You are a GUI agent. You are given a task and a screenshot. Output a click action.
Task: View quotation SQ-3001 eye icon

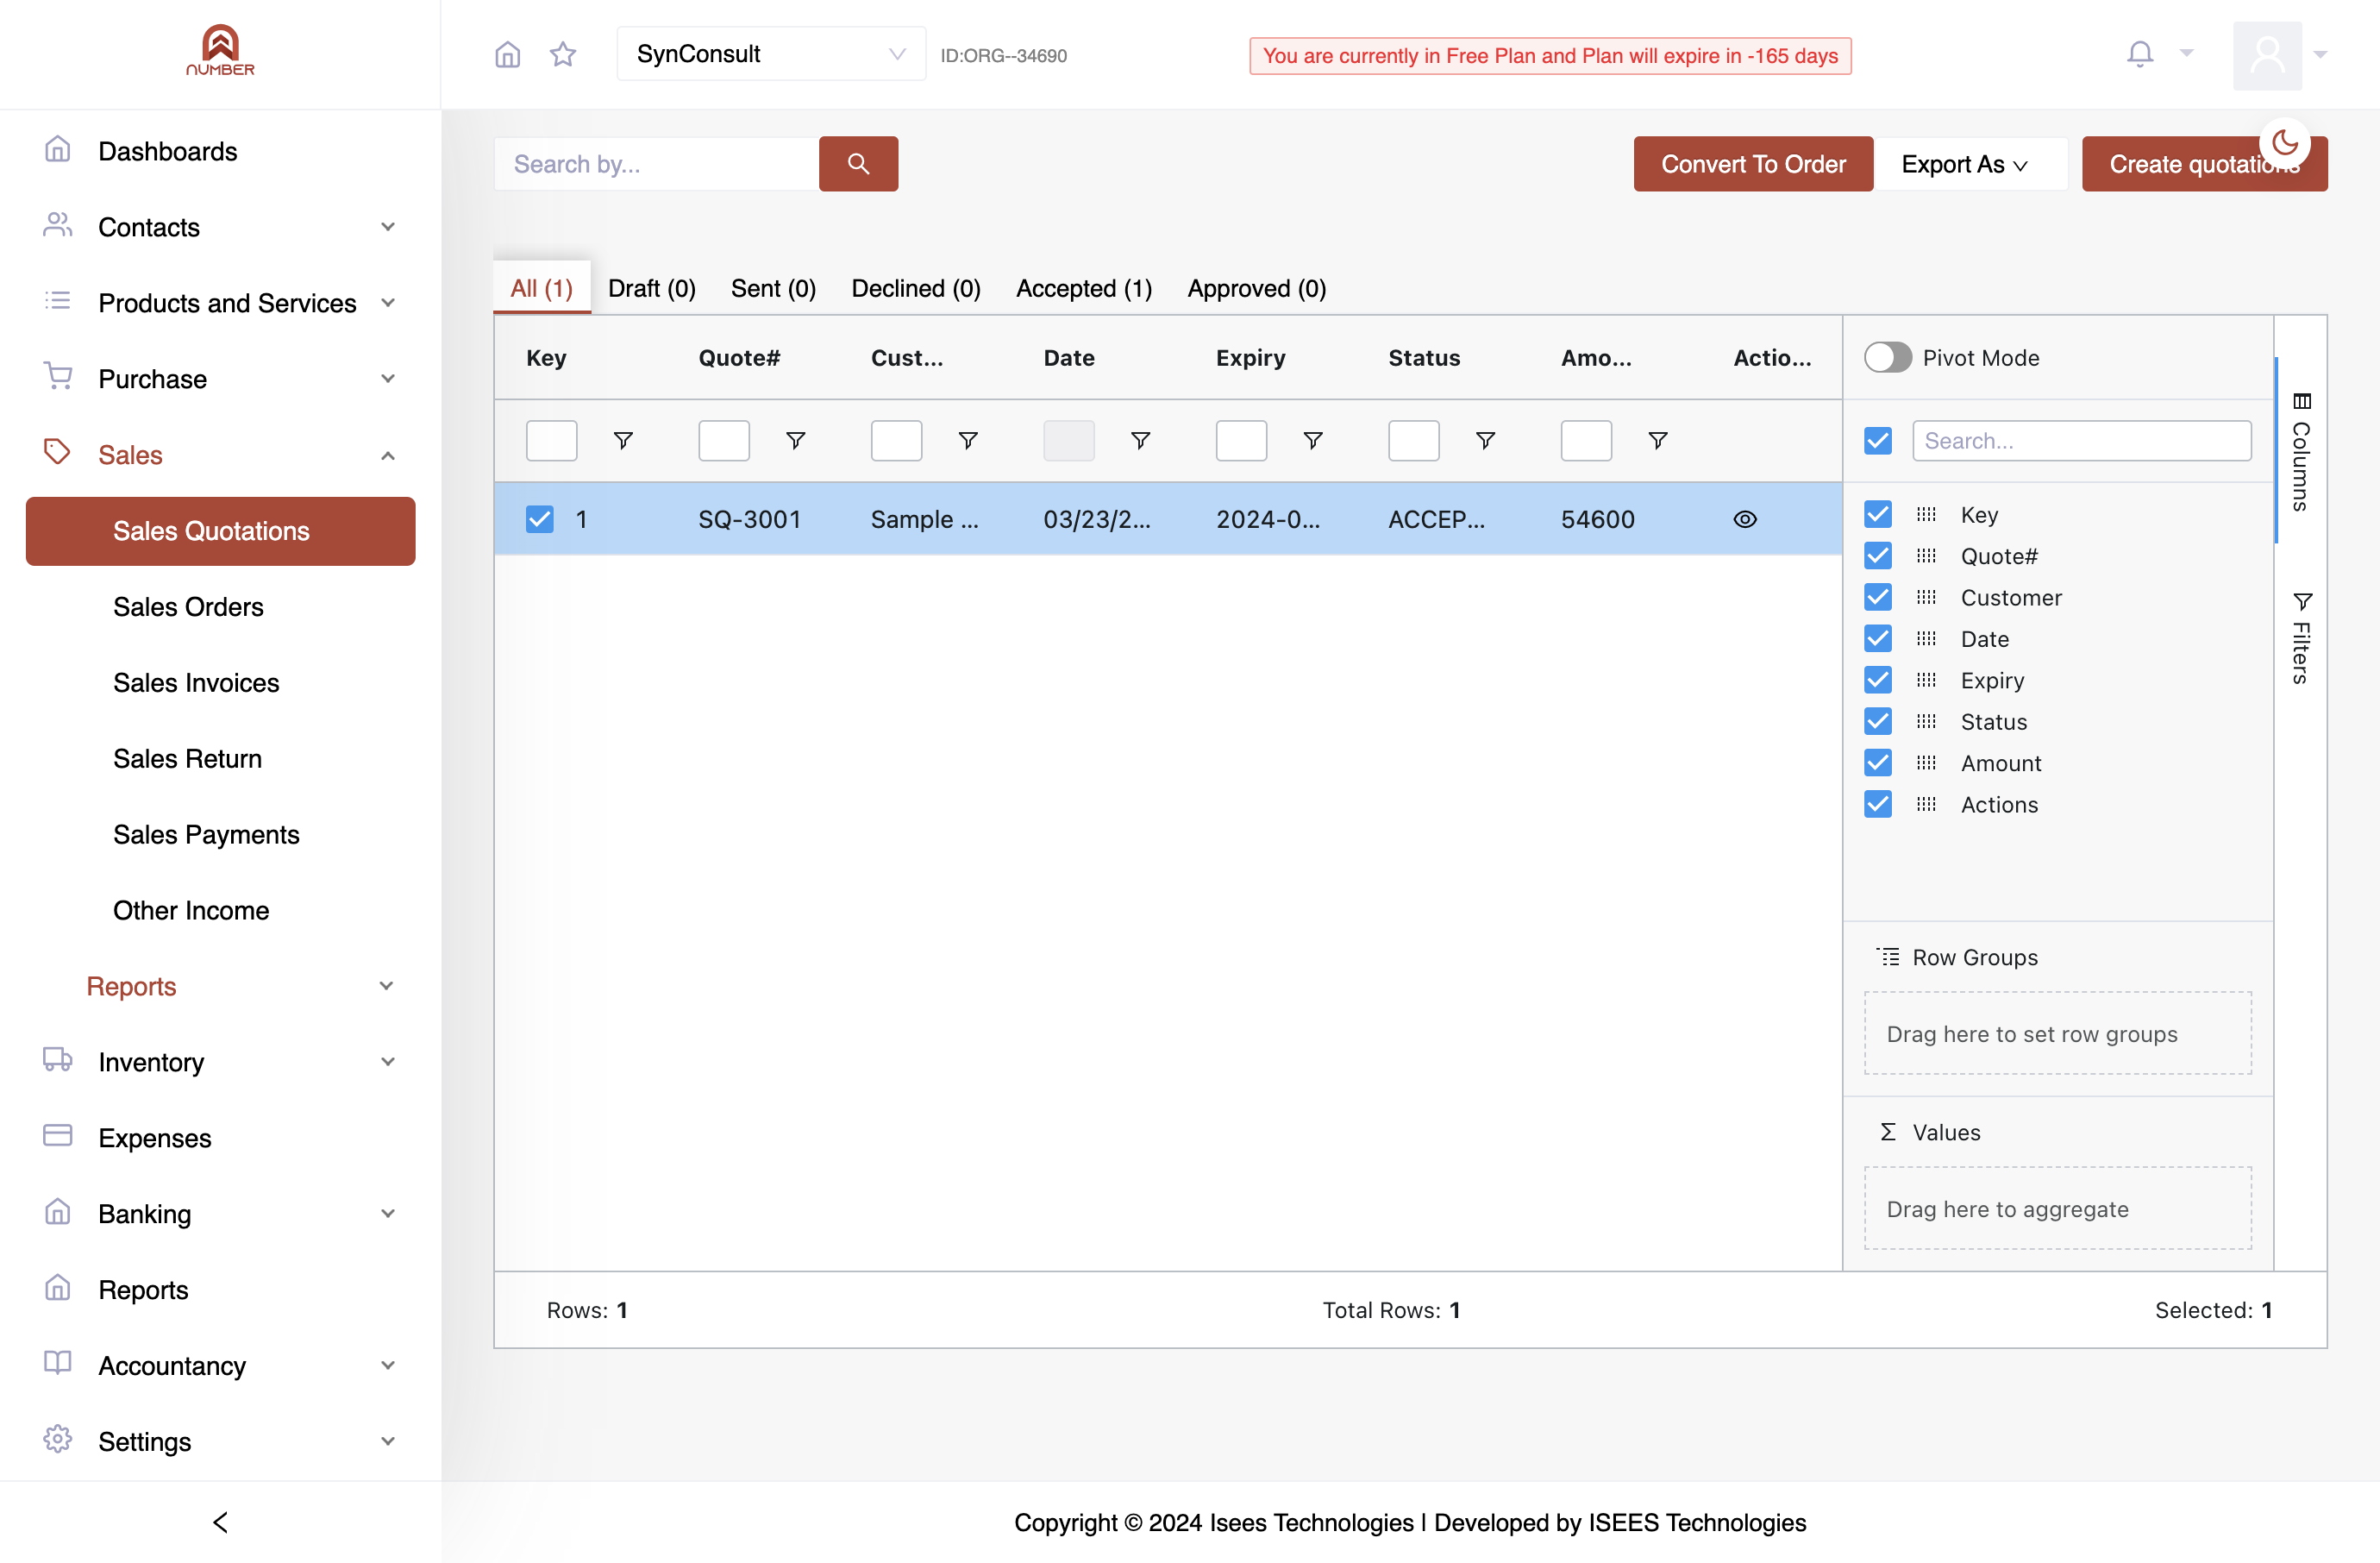pos(1744,519)
